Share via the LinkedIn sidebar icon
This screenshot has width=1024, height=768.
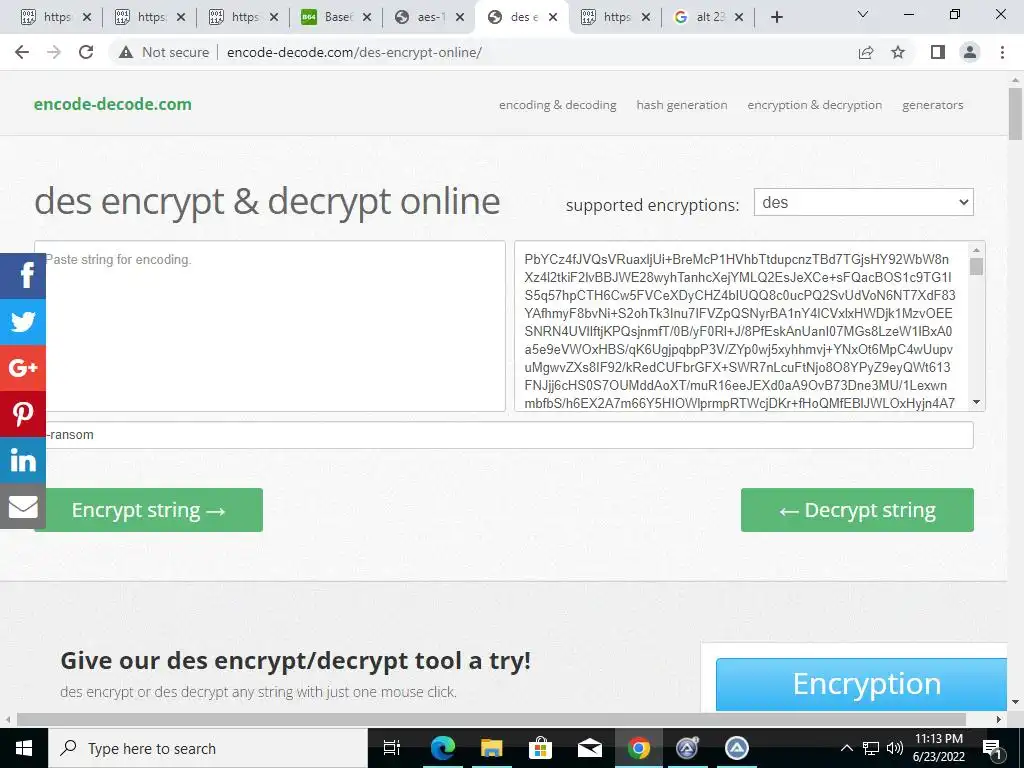point(23,460)
